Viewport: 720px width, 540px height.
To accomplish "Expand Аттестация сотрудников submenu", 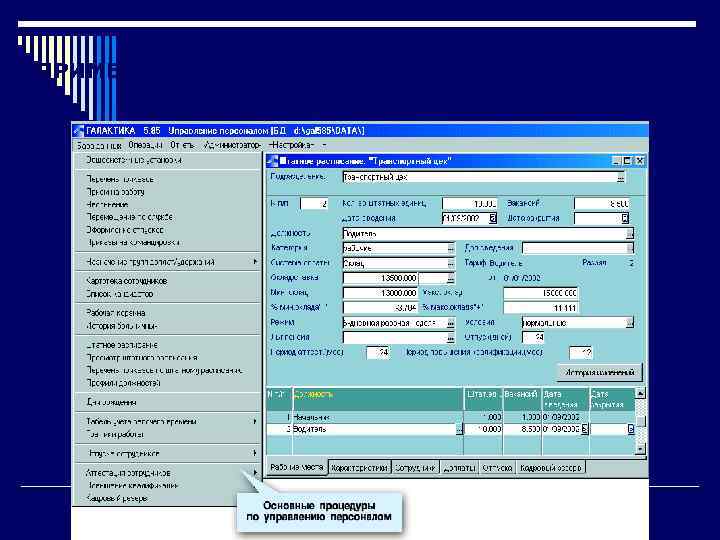I will coord(255,472).
